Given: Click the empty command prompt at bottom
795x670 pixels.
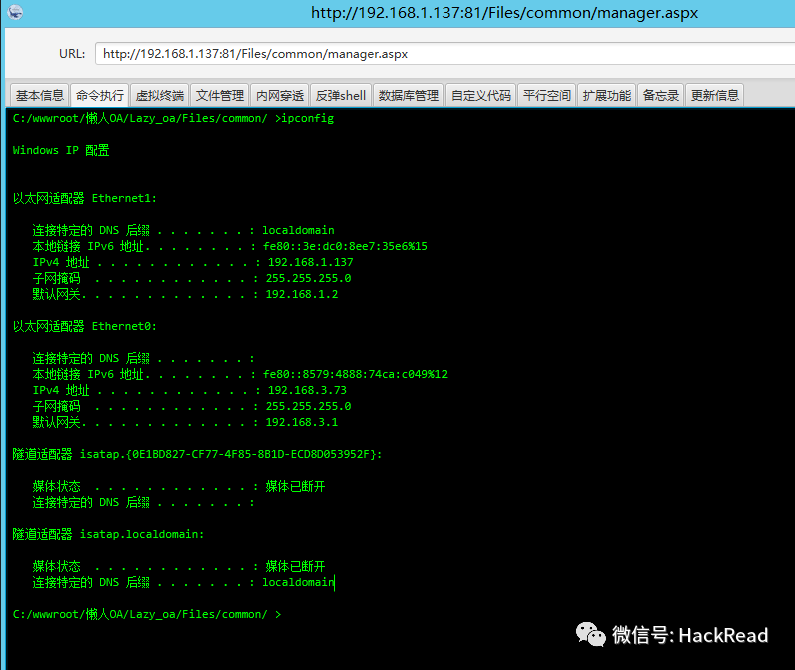Looking at the screenshot, I should (147, 614).
